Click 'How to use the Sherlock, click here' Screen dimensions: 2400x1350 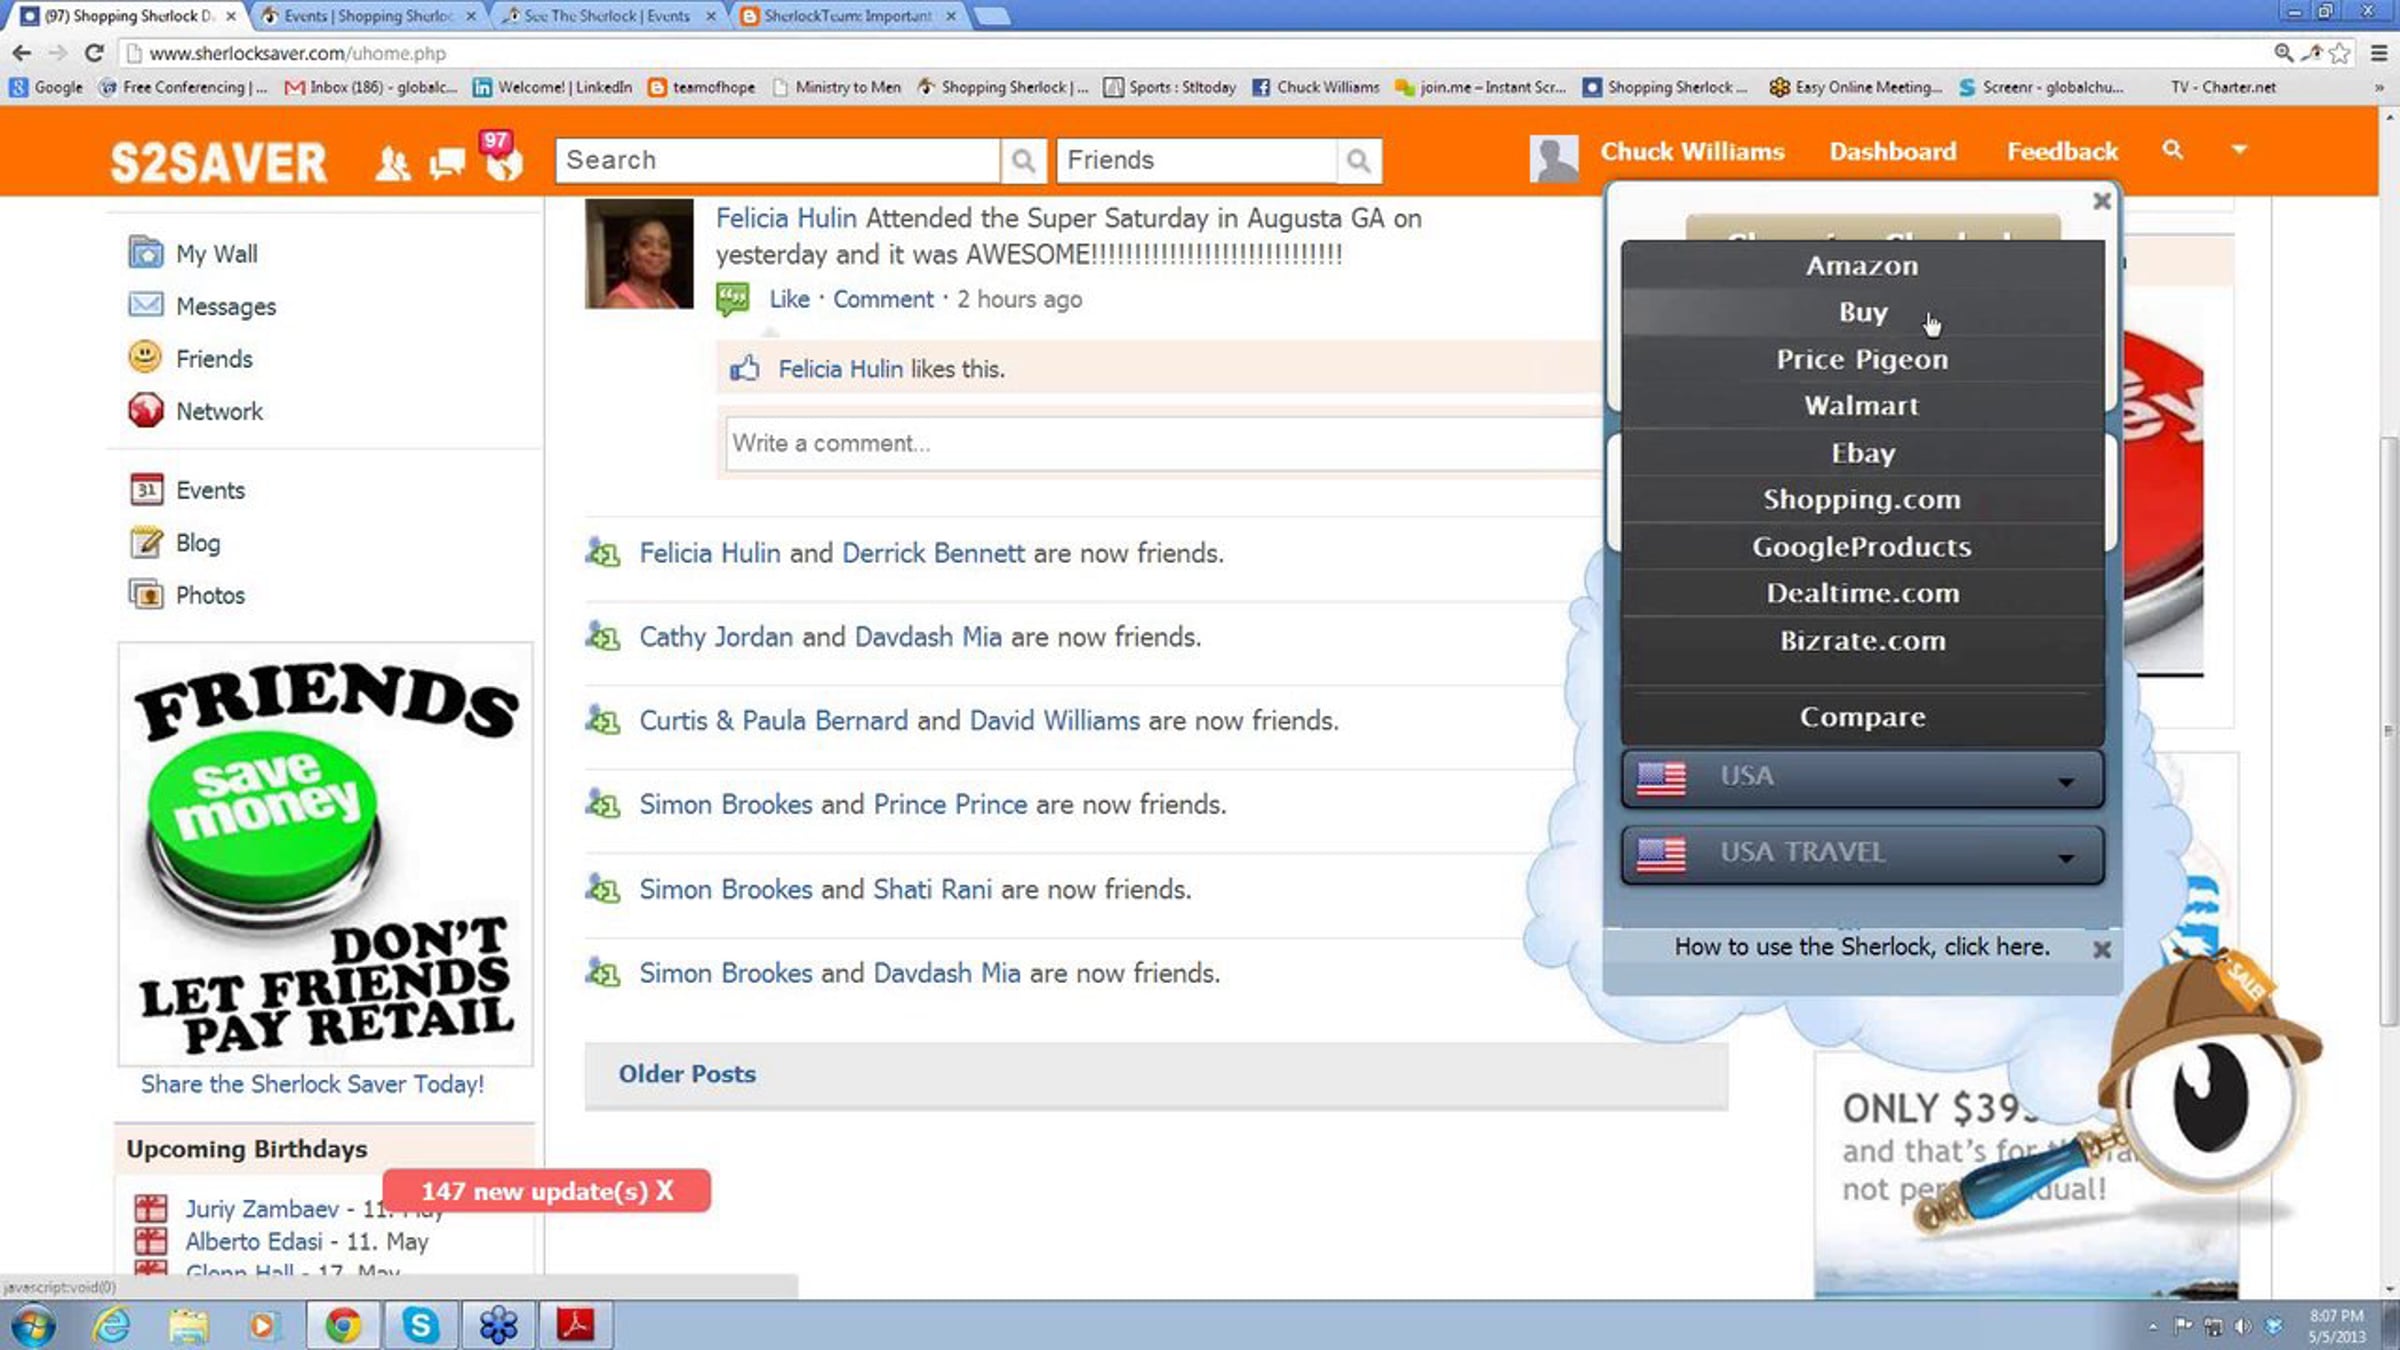tap(1862, 947)
